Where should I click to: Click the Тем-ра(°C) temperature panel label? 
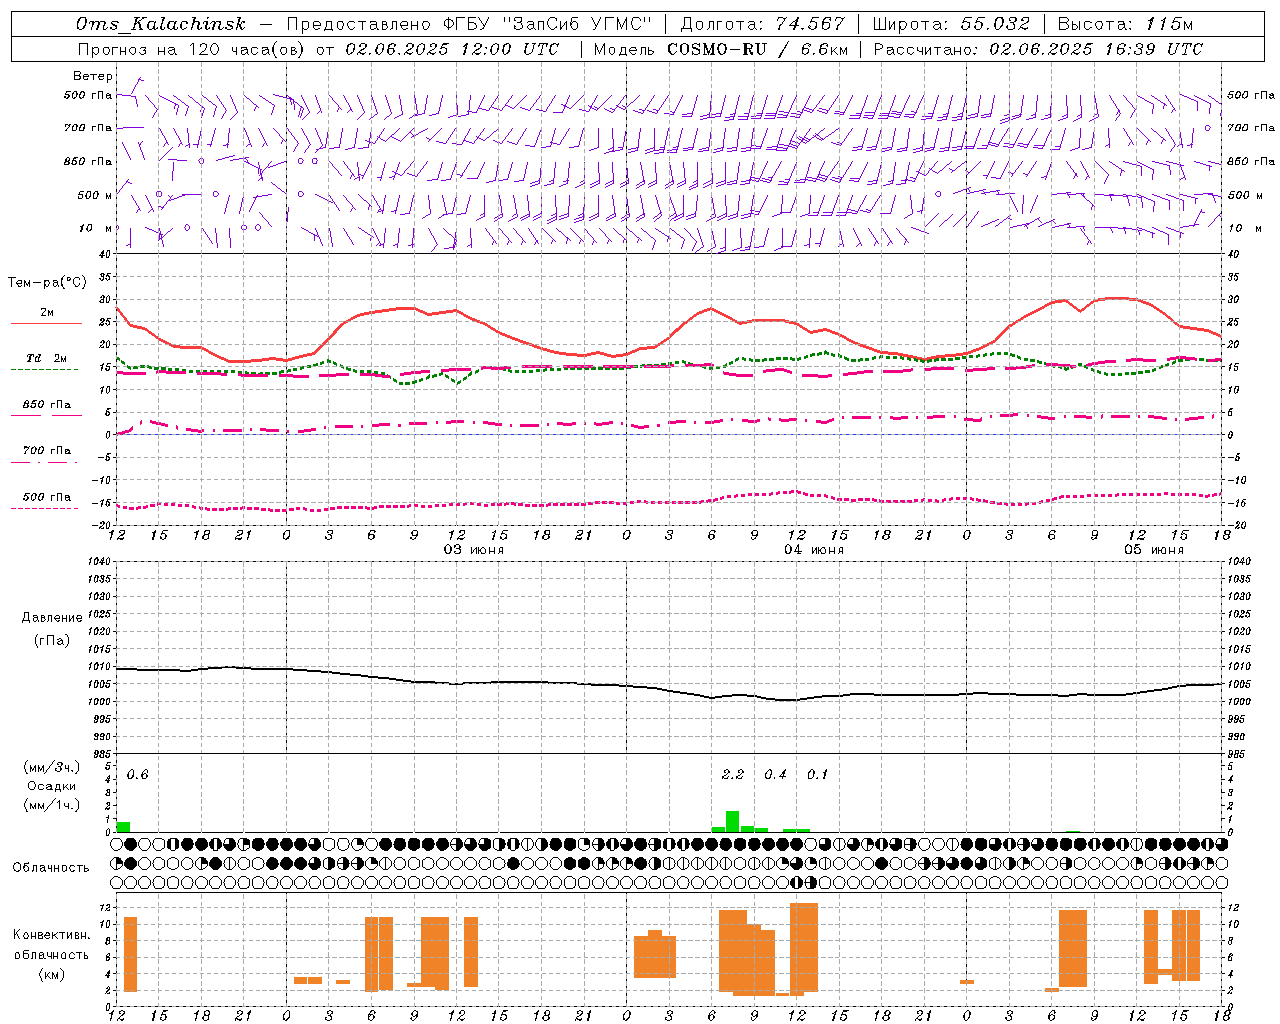[47, 283]
